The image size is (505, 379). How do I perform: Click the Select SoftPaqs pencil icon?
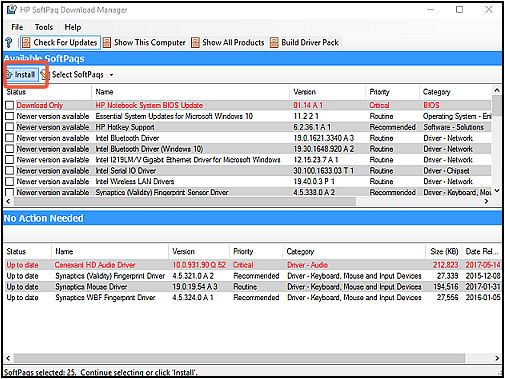pyautogui.click(x=45, y=75)
